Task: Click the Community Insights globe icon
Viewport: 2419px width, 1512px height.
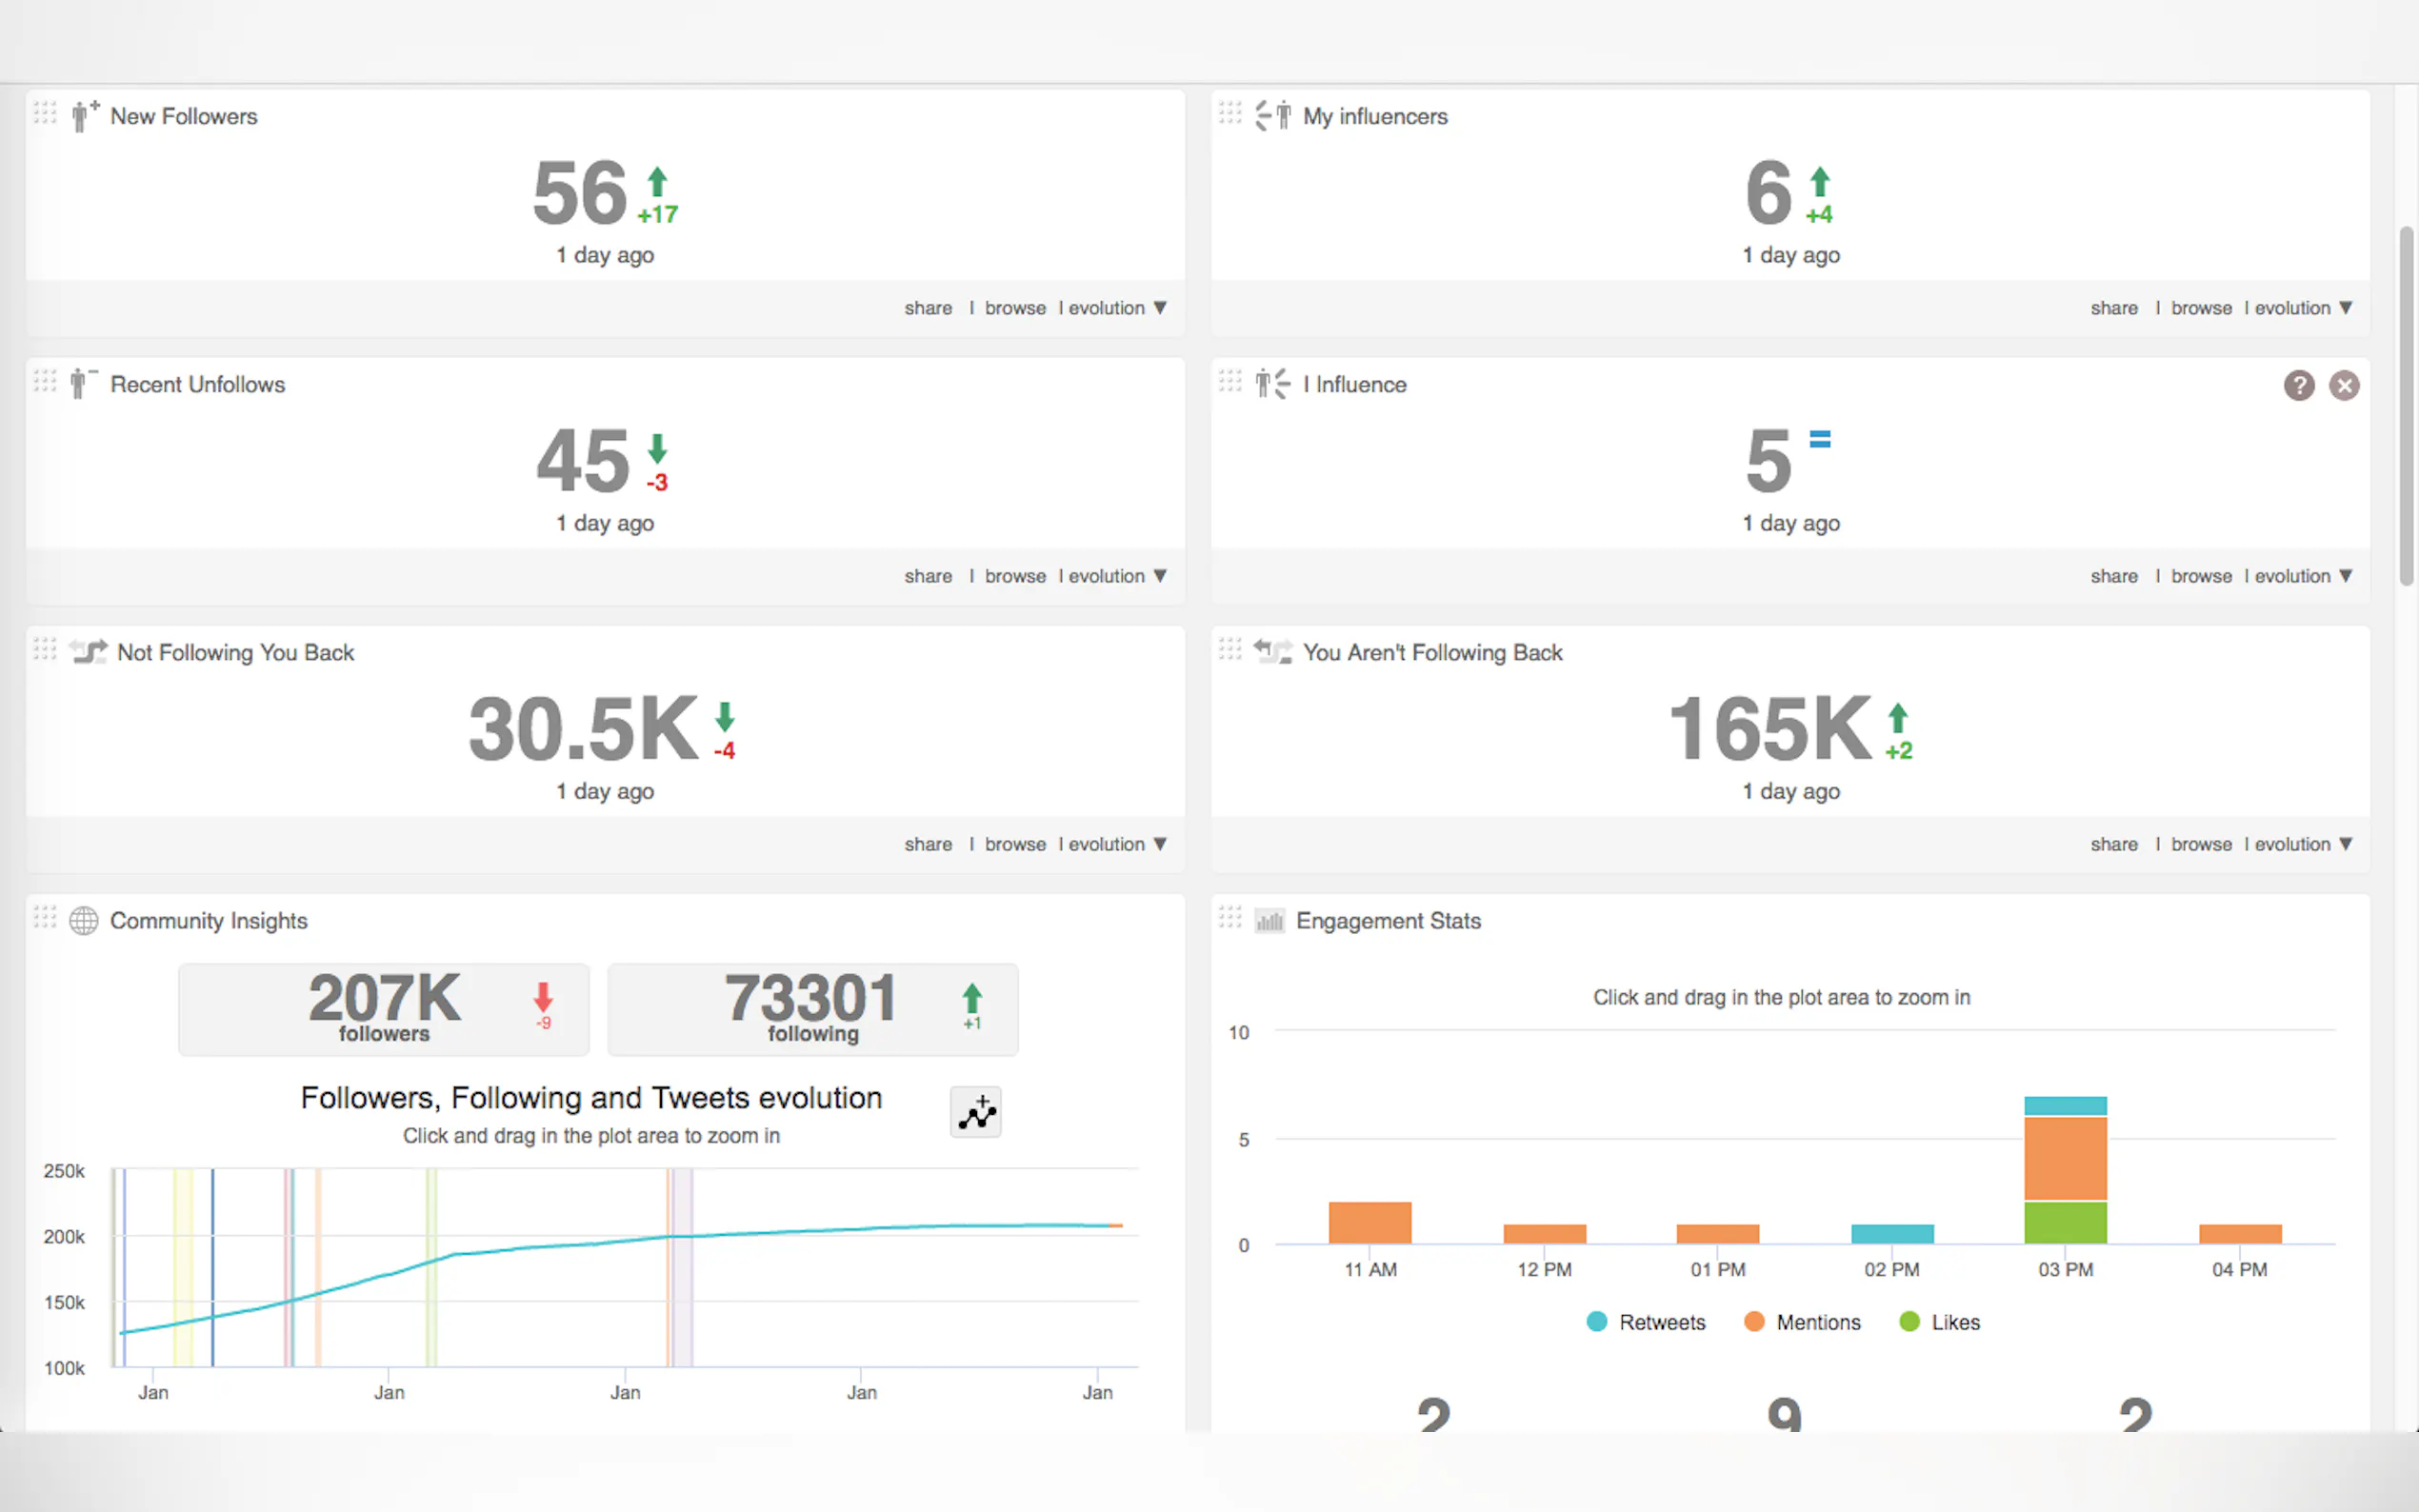Action: point(84,920)
